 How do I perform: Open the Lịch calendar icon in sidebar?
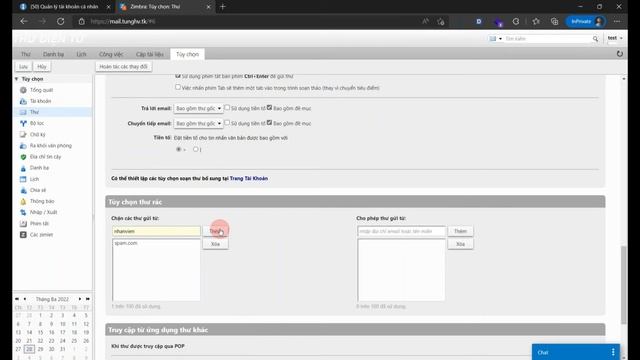pyautogui.click(x=23, y=179)
